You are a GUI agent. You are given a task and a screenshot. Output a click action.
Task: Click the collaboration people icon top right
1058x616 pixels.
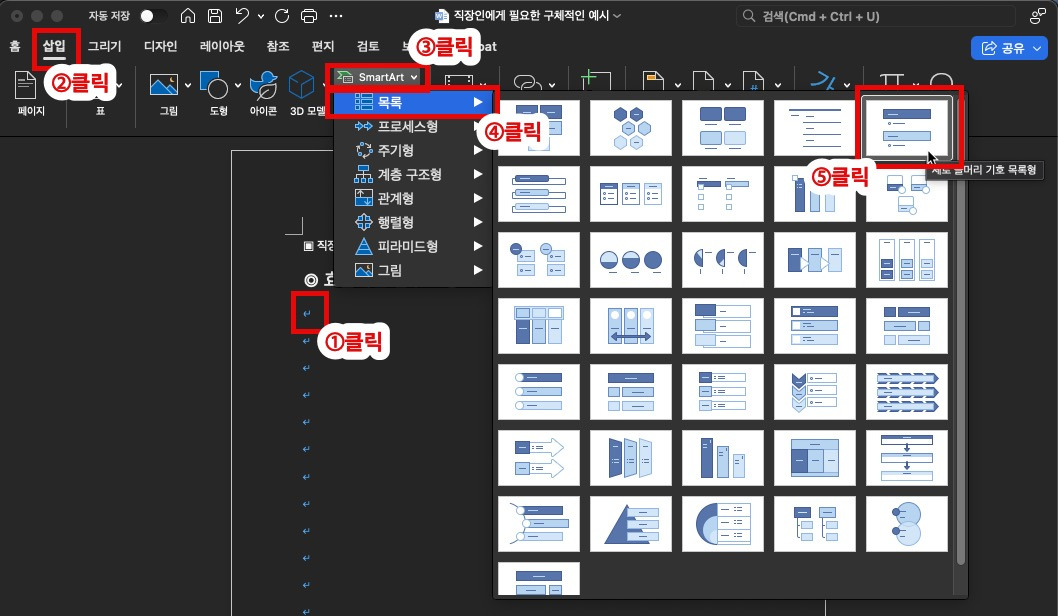point(1038,16)
